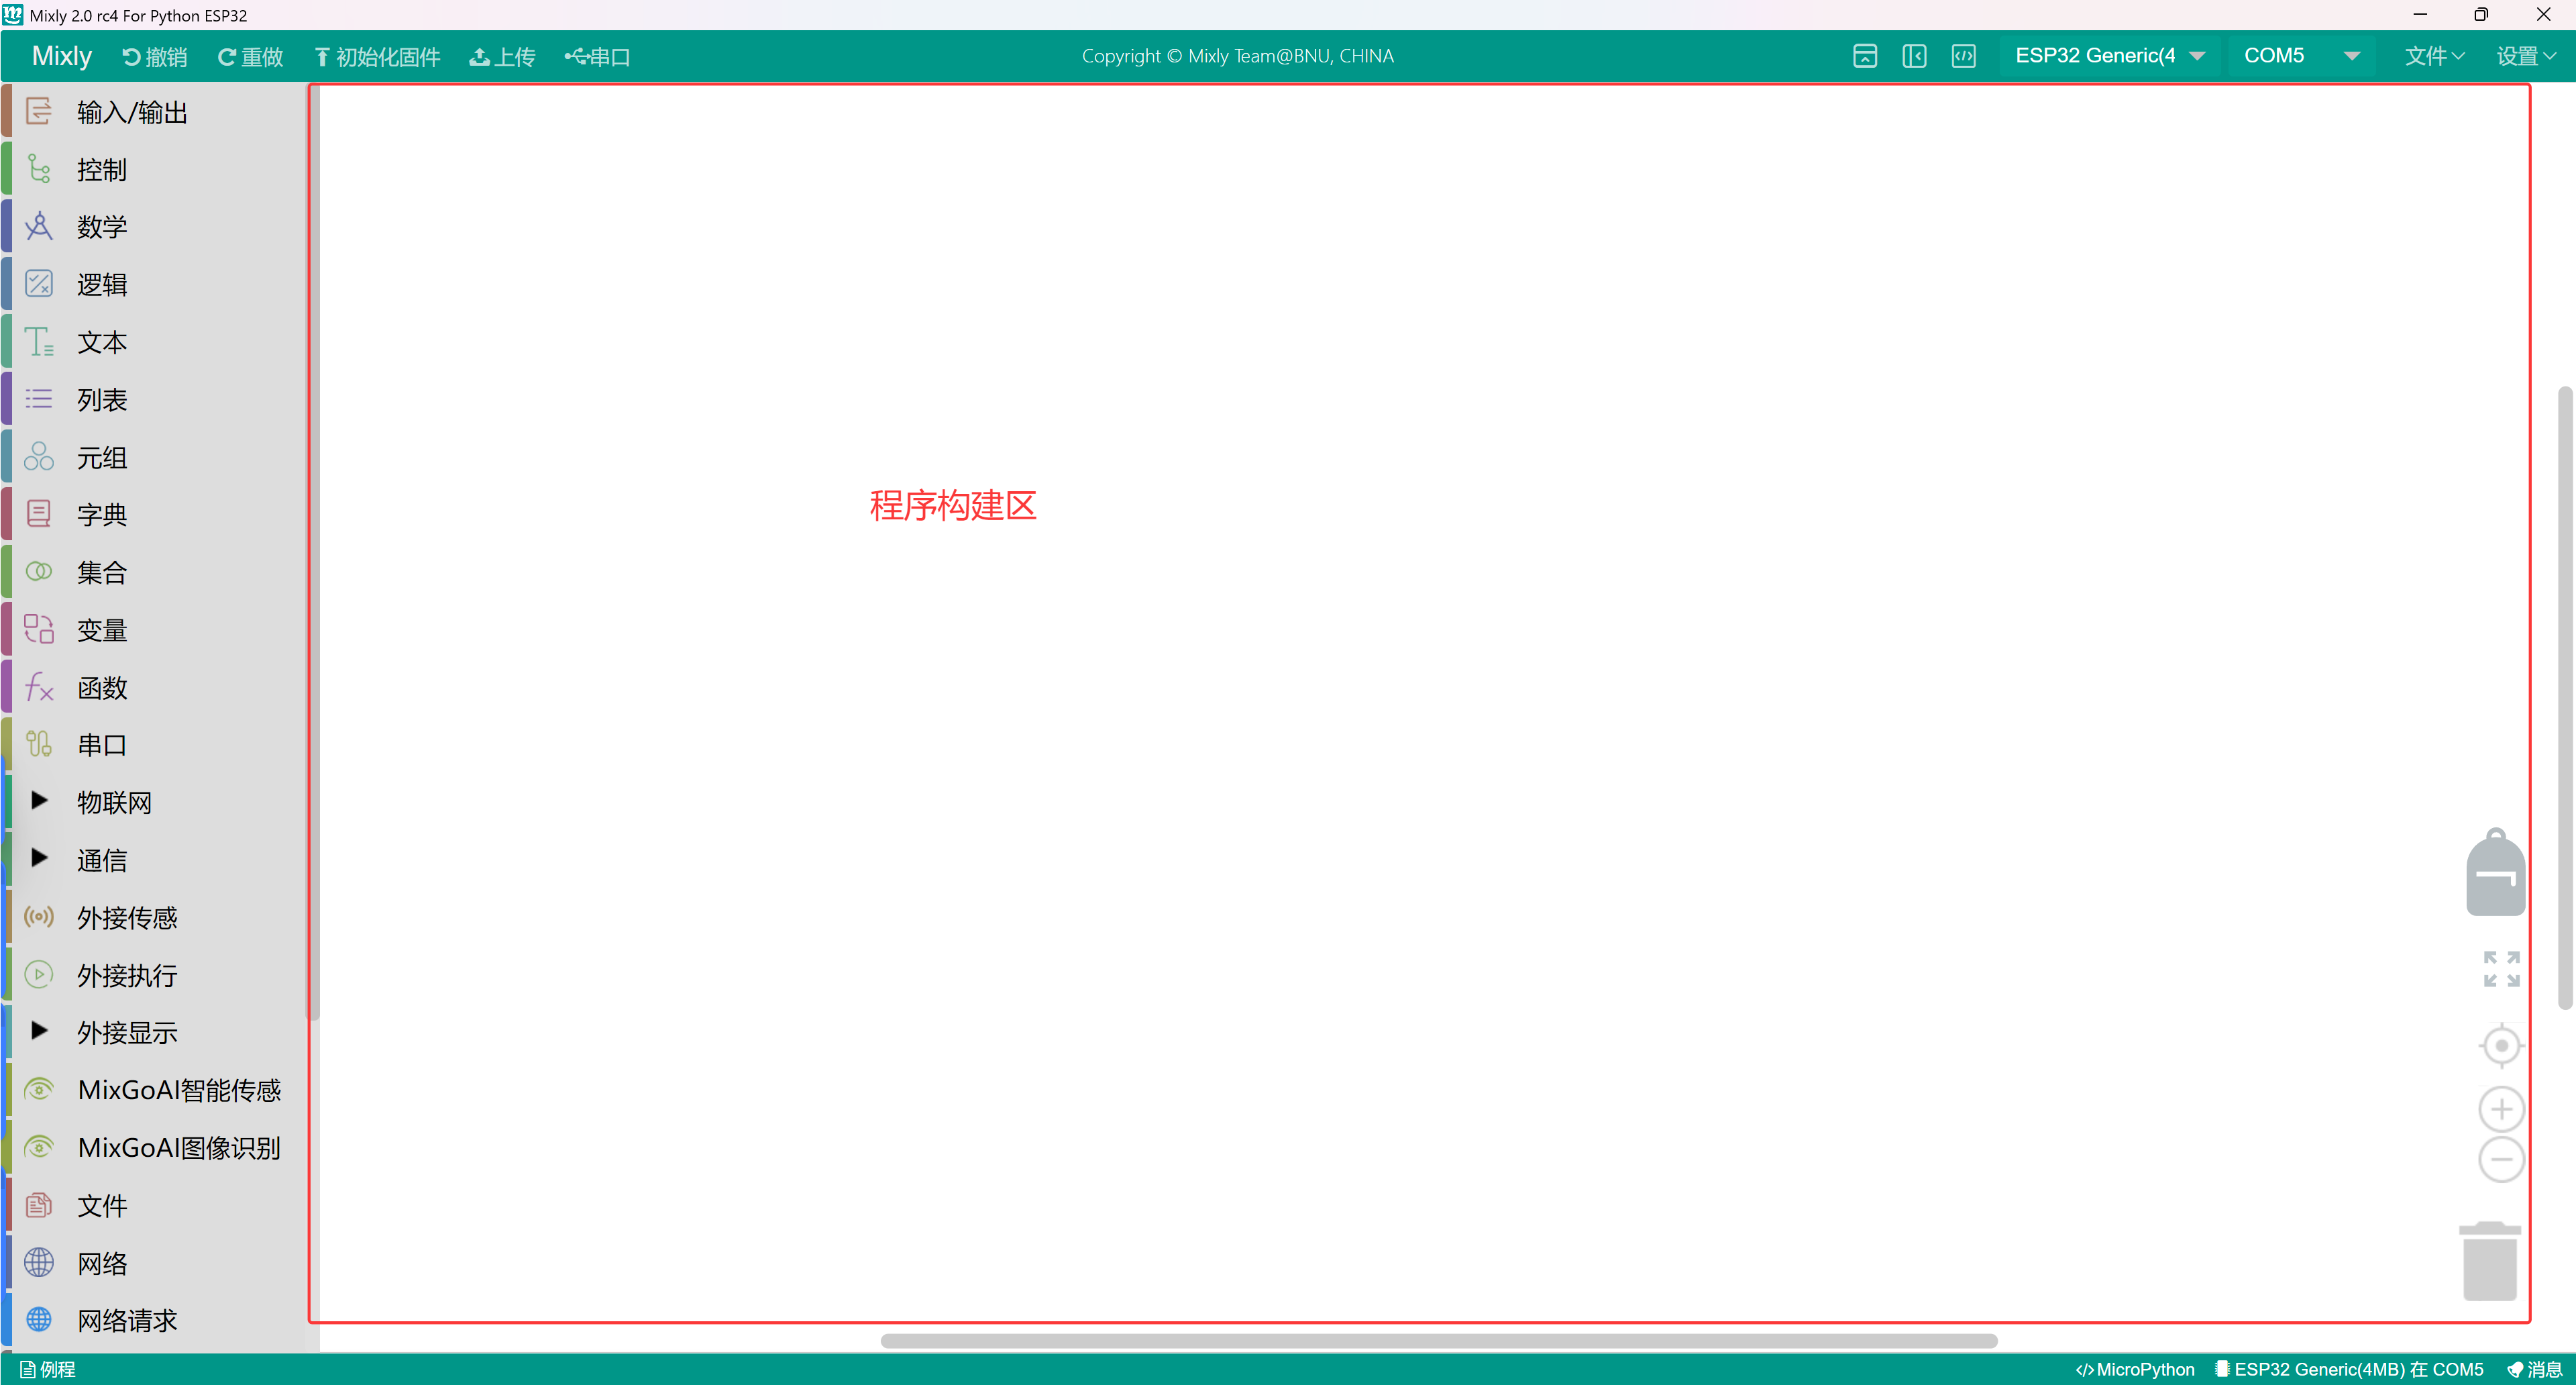Expand the 物联网 category

click(40, 800)
